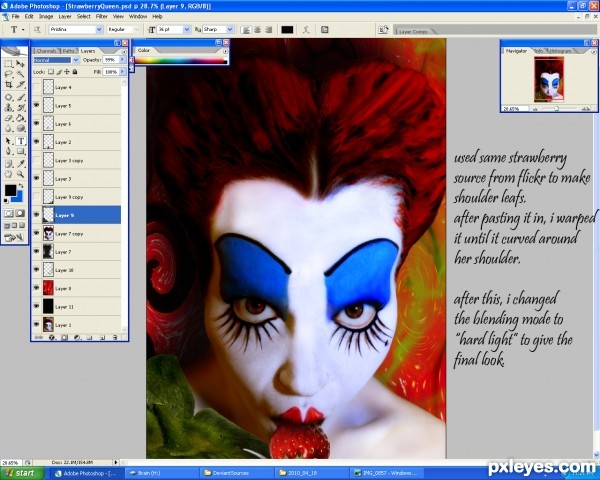Select the Eraser tool

click(x=8, y=118)
